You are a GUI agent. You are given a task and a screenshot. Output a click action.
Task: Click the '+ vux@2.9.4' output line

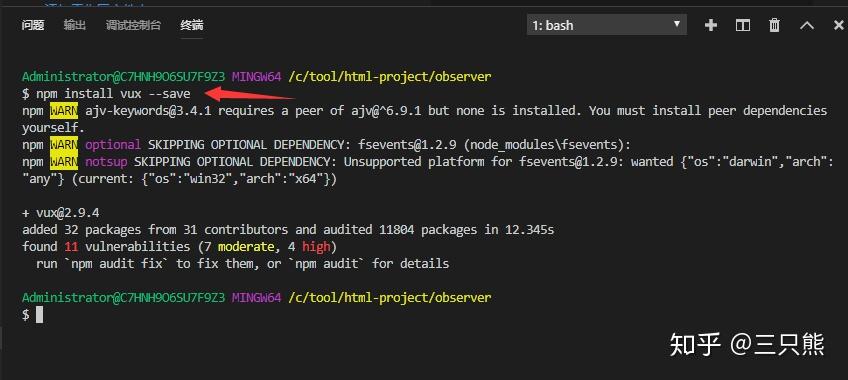pos(61,212)
